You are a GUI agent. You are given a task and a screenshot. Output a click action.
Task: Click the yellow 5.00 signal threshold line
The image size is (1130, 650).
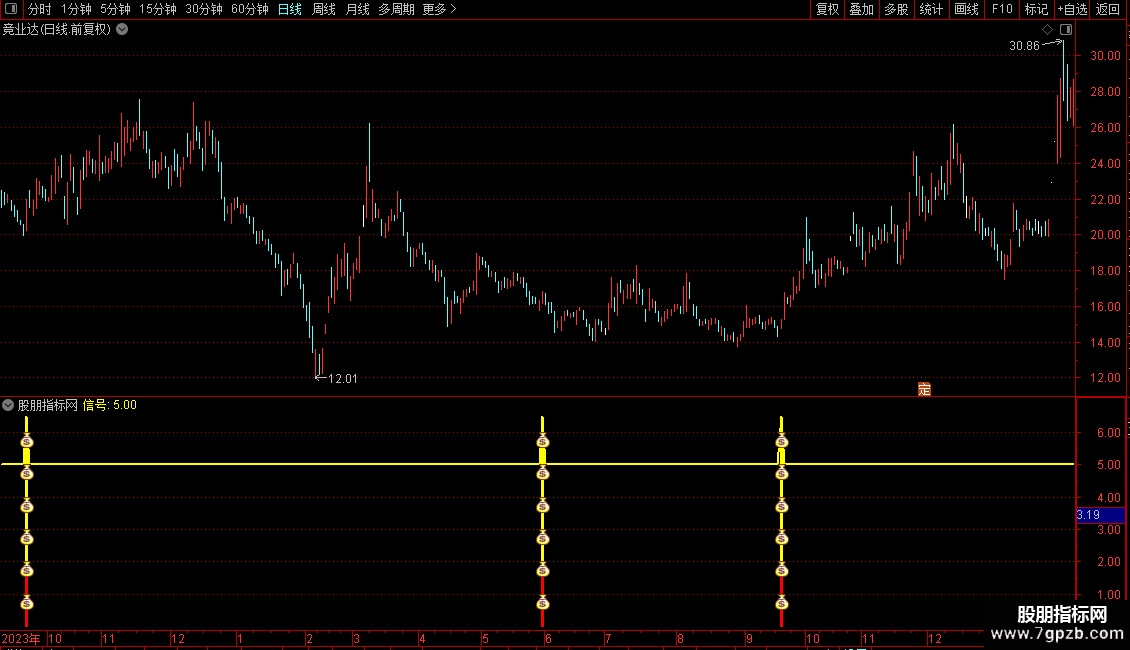point(538,463)
